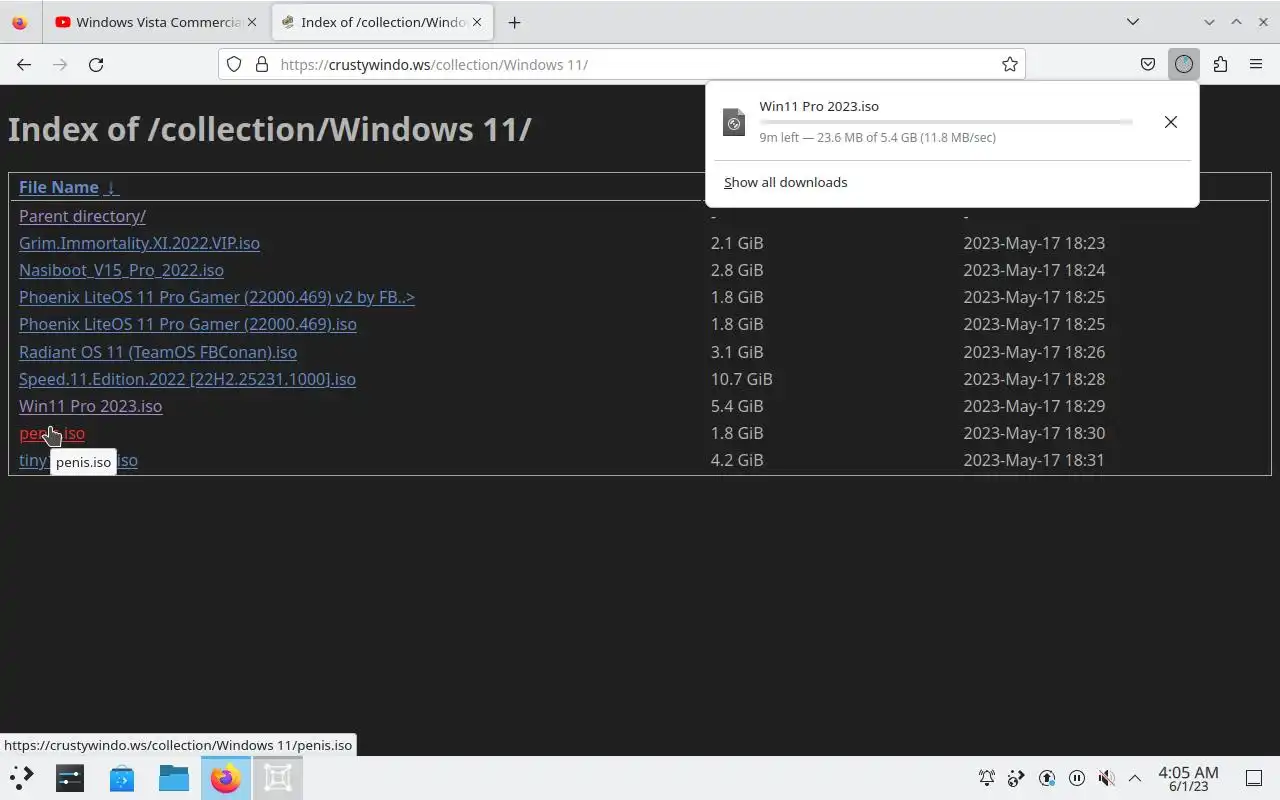Open the Firefox hamburger menu
This screenshot has height=800, width=1280.
(1256, 64)
